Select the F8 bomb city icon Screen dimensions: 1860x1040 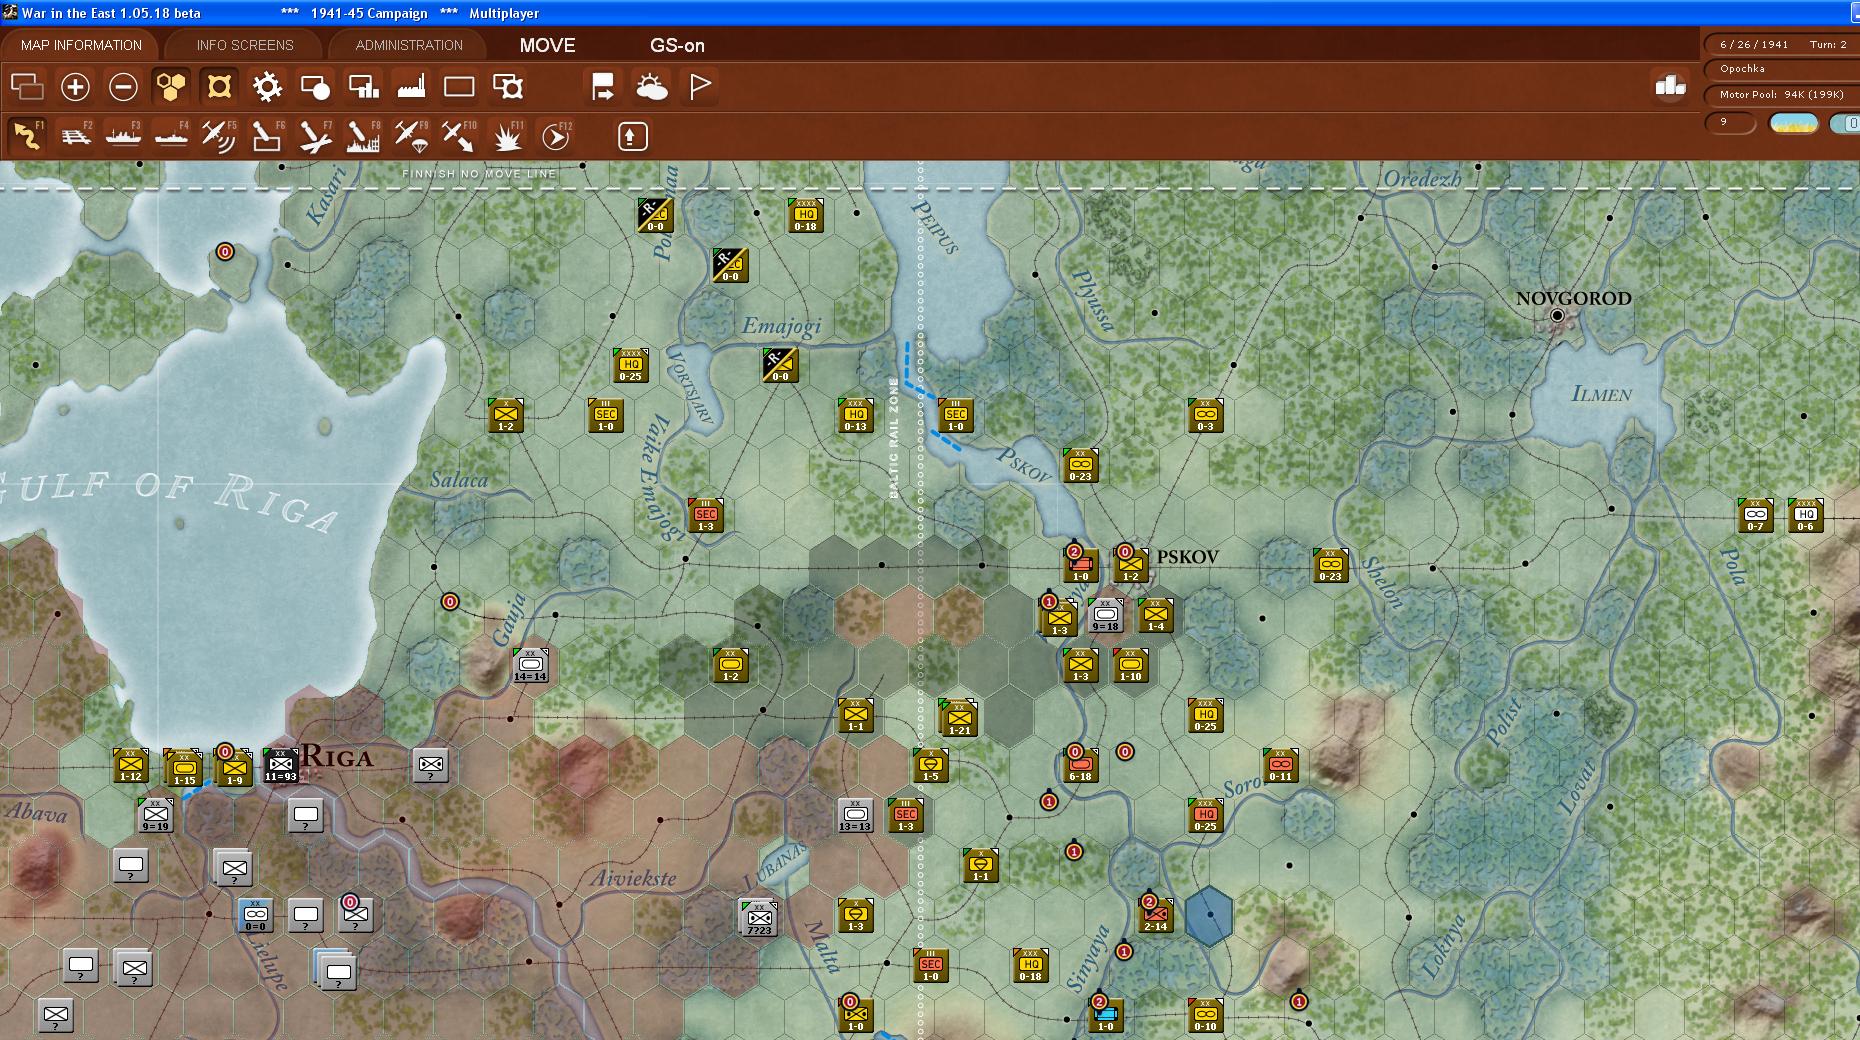click(x=363, y=136)
